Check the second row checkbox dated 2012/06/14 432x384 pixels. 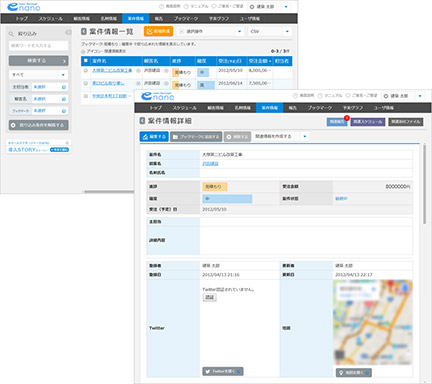click(86, 83)
